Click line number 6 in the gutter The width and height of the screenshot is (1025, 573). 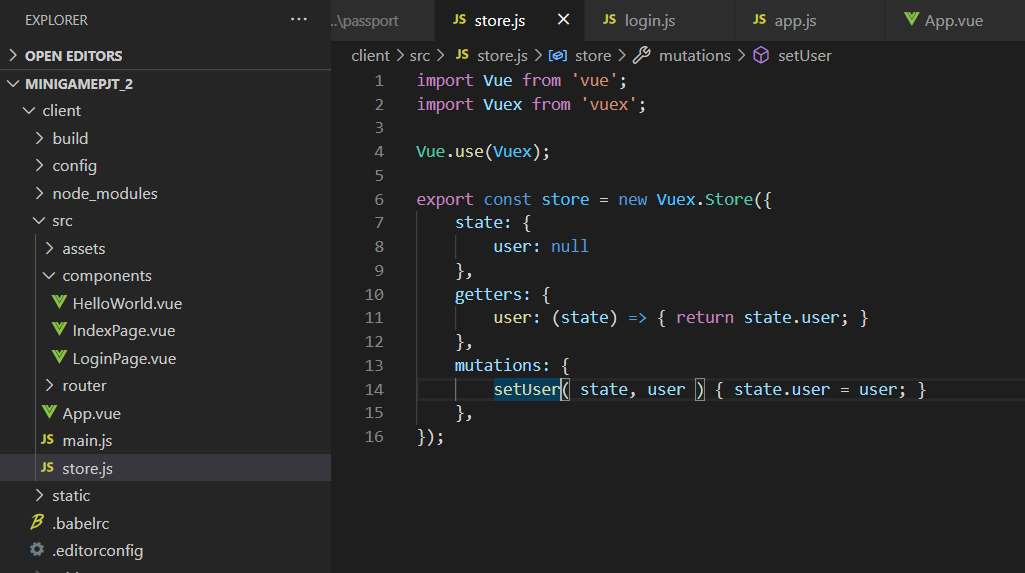click(378, 199)
